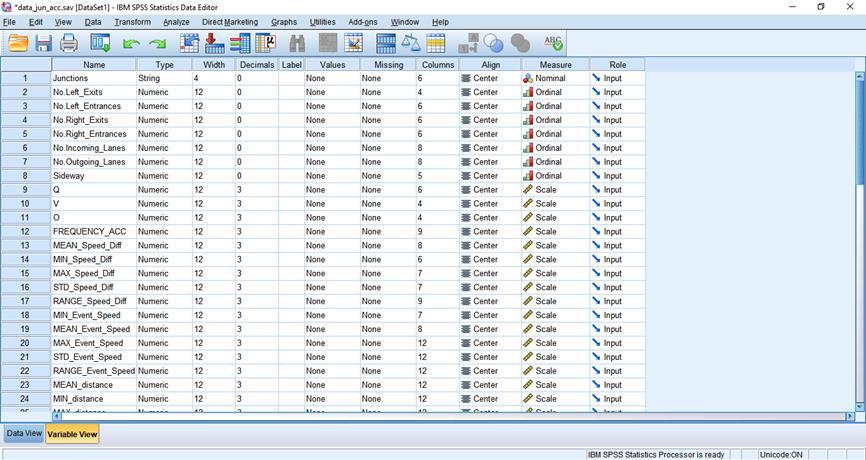Image resolution: width=866 pixels, height=460 pixels.
Task: Select the Decimals column header
Action: [257, 65]
